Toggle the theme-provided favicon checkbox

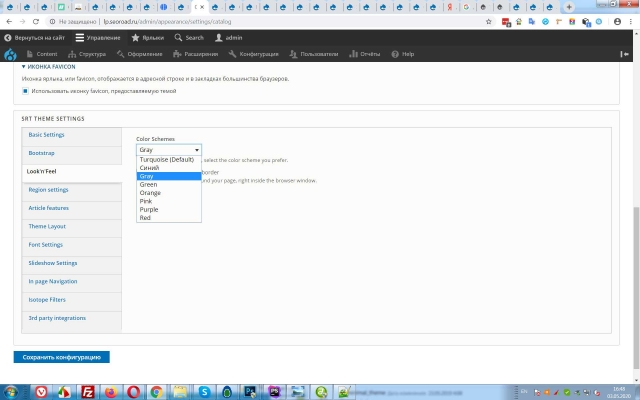[25, 91]
